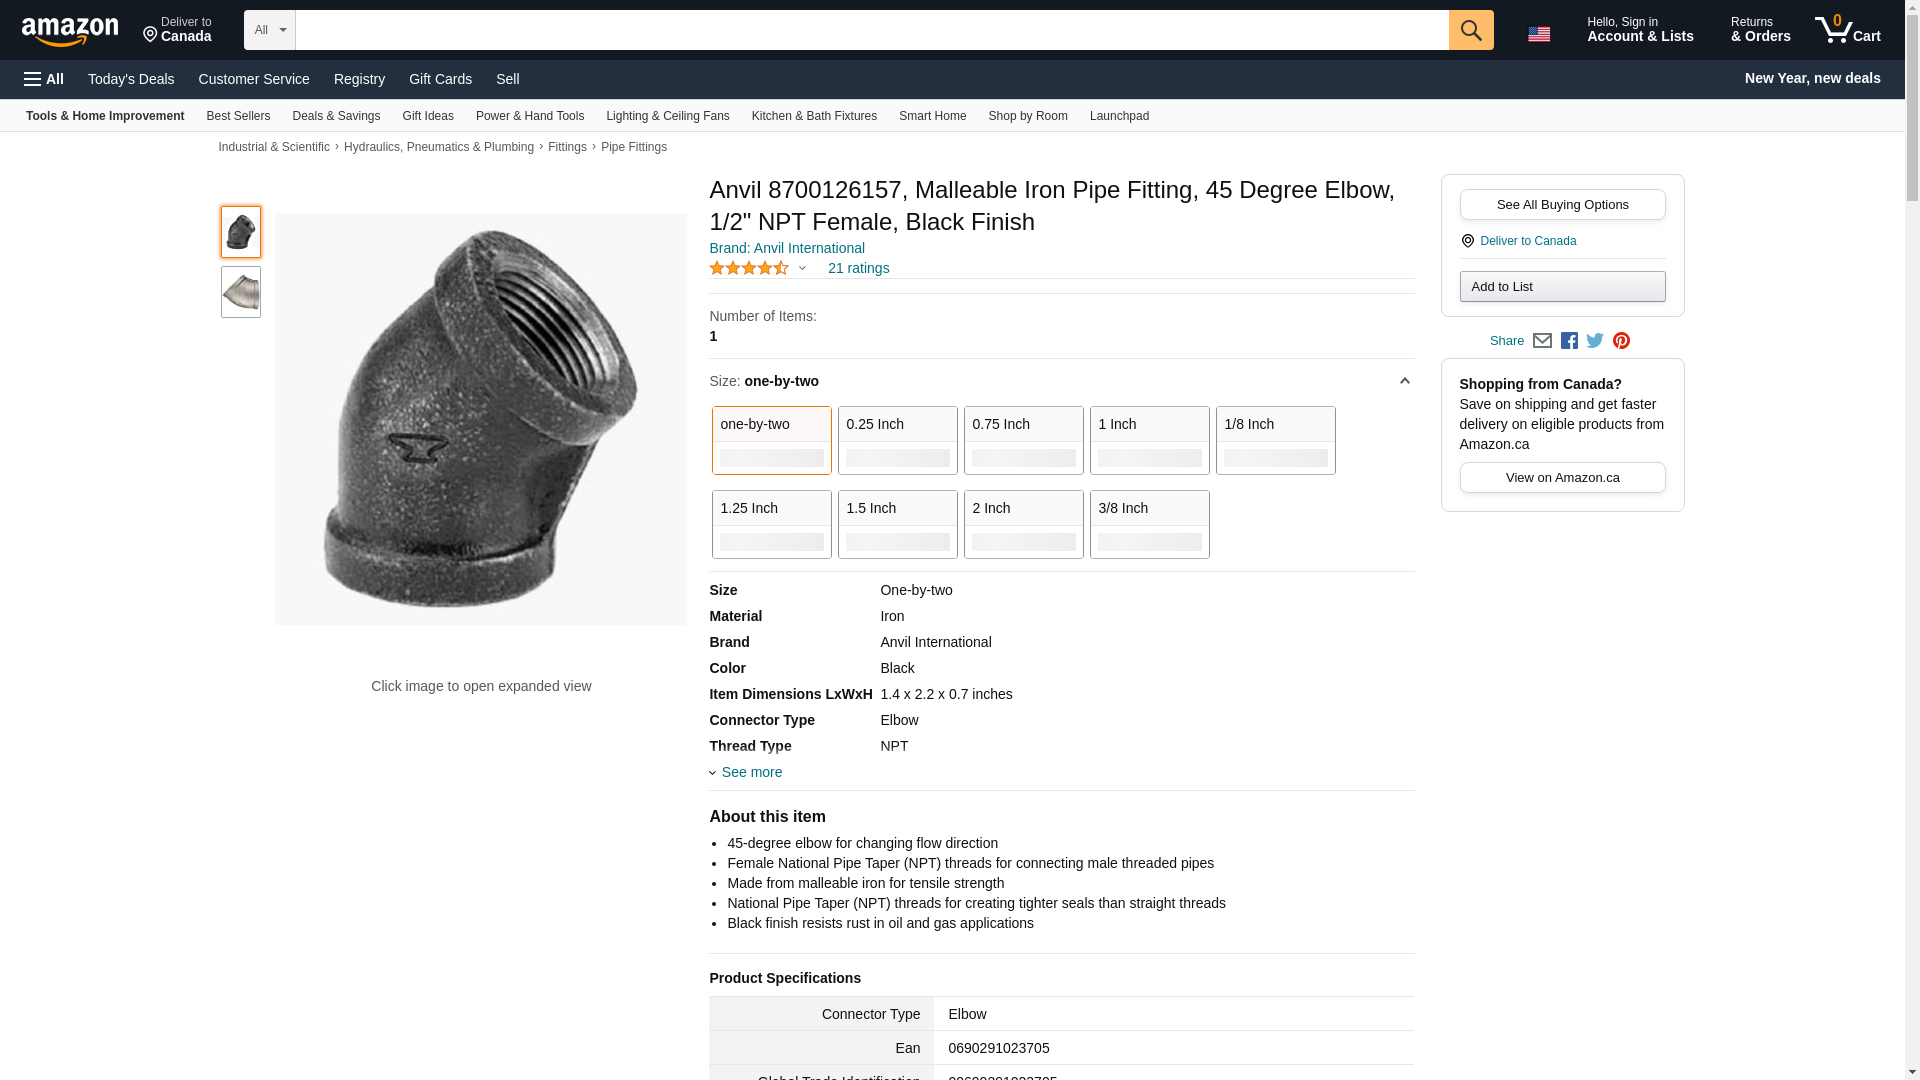1920x1080 pixels.
Task: Open the All search category dropdown
Action: (269, 30)
